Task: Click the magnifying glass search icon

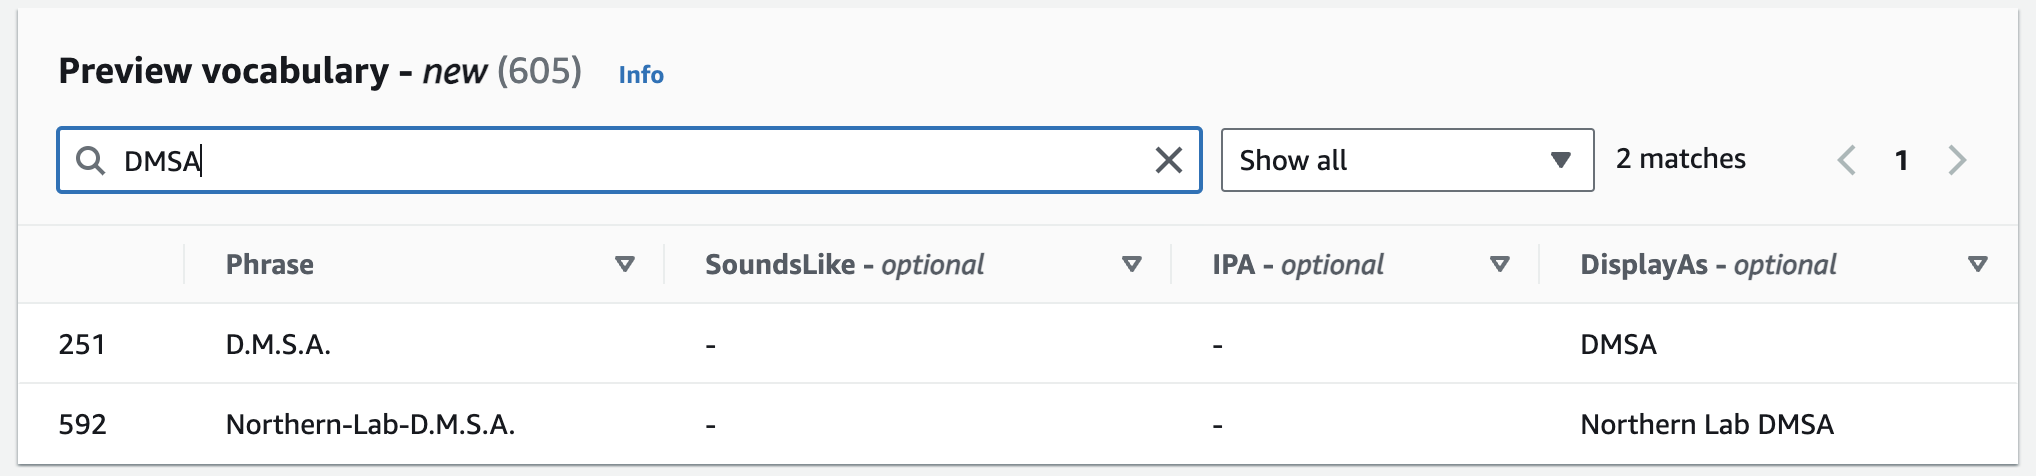Action: [x=91, y=160]
